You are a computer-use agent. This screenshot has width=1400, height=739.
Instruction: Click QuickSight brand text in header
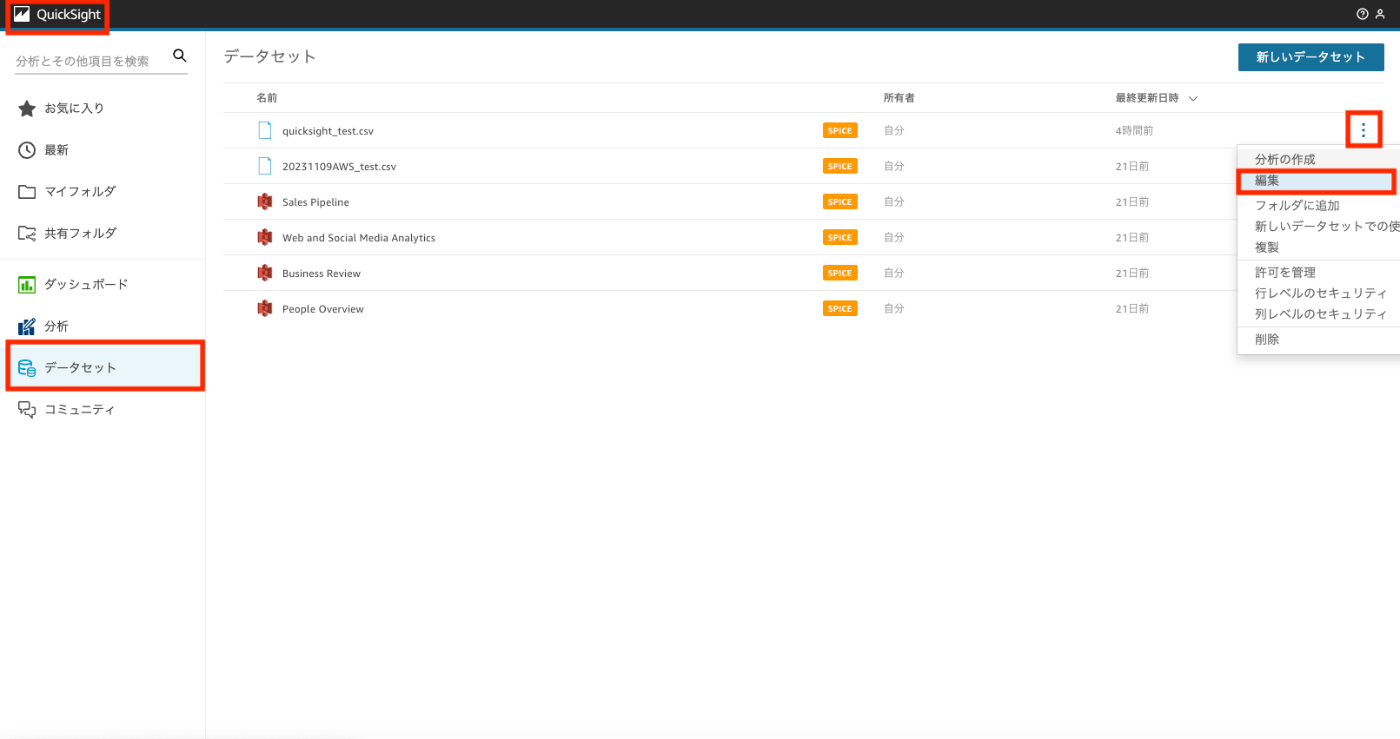(x=69, y=15)
